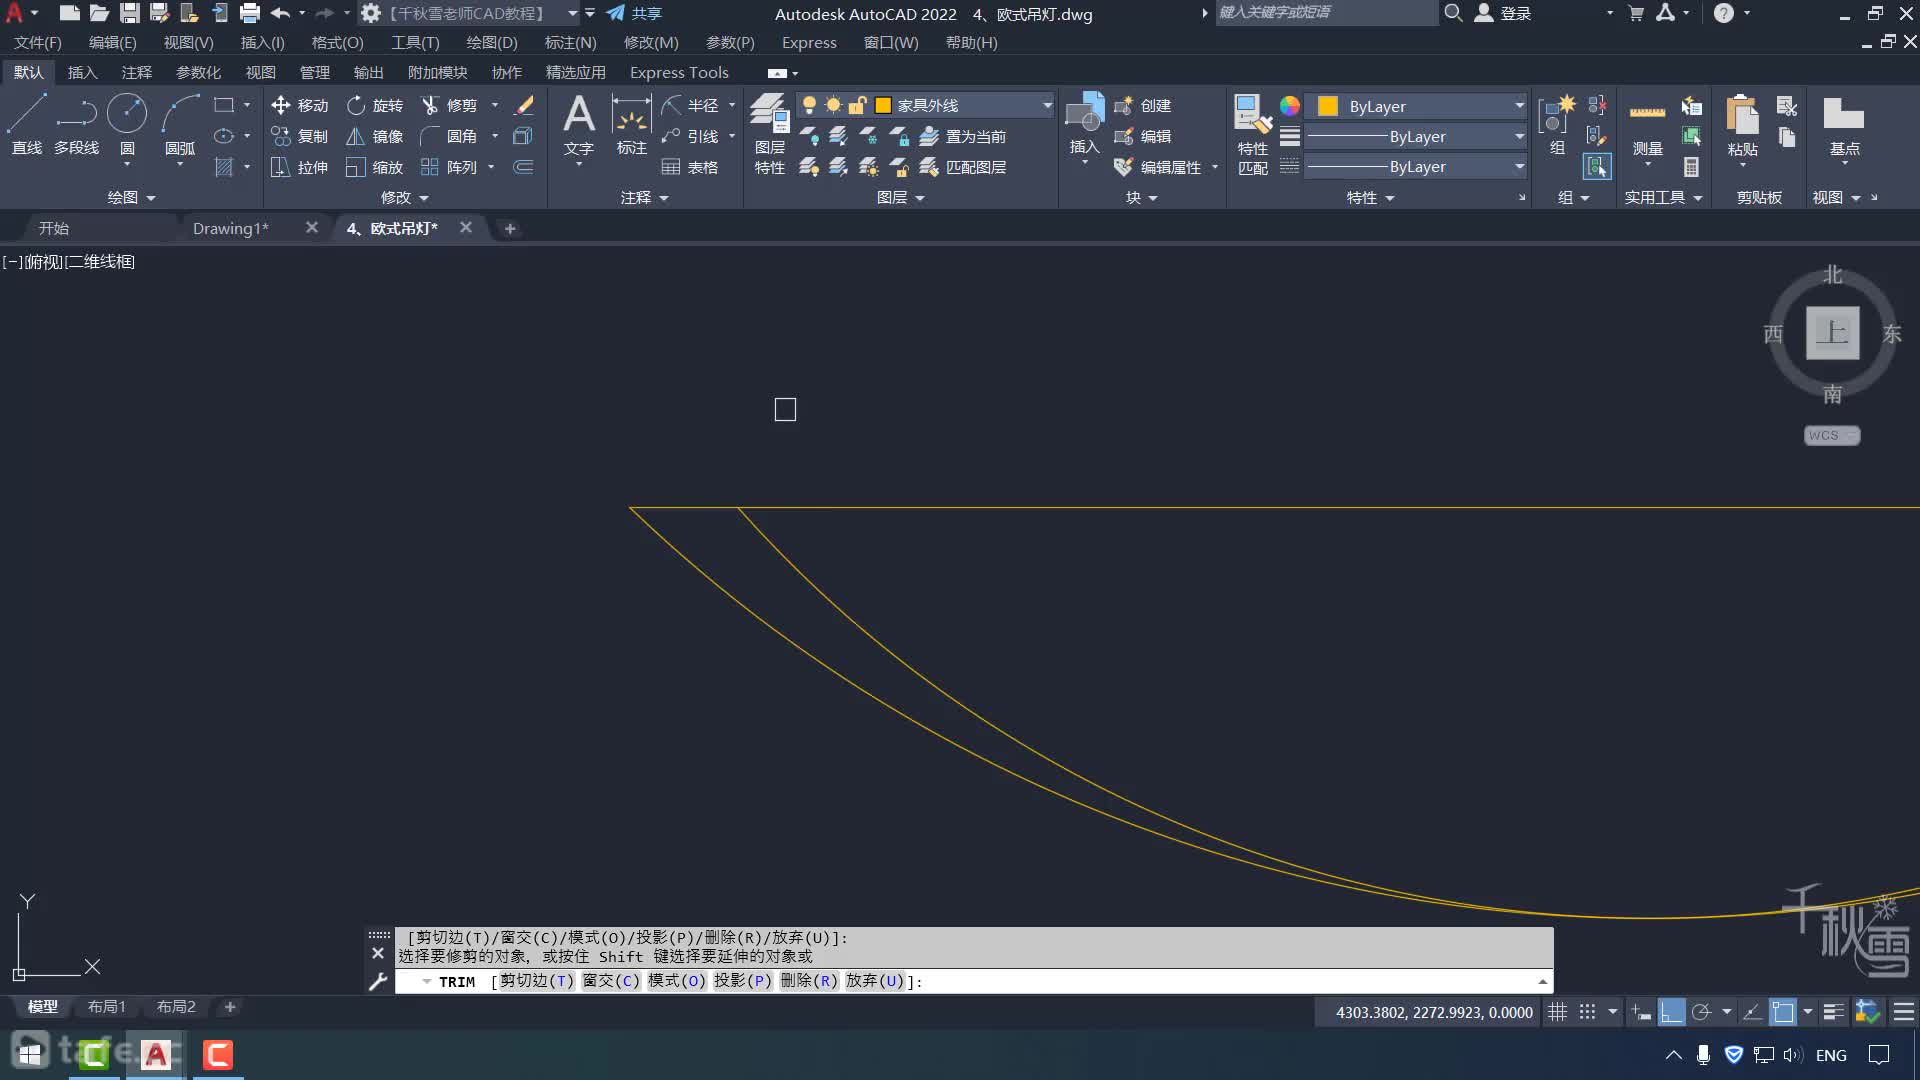1920x1080 pixels.
Task: Choose 放弃(U) option in command line
Action: (874, 981)
